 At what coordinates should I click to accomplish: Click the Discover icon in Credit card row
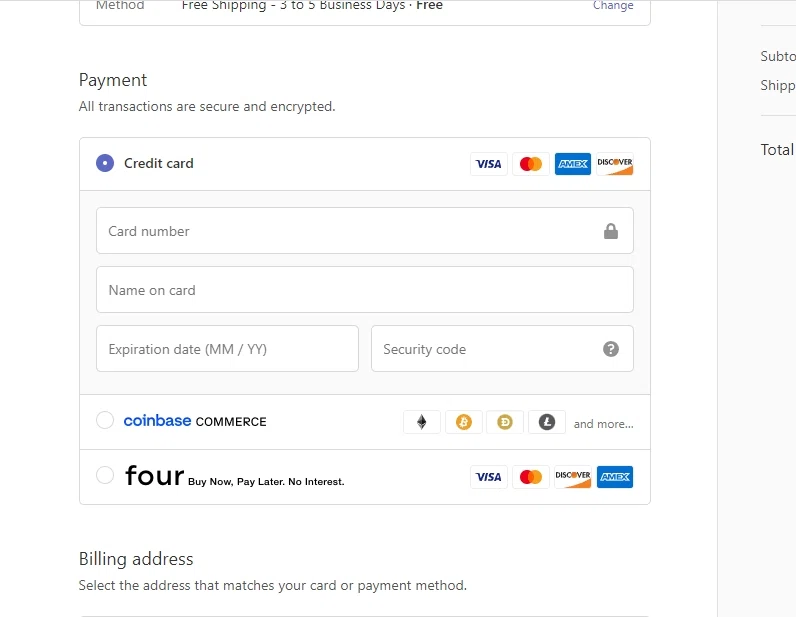[x=615, y=164]
